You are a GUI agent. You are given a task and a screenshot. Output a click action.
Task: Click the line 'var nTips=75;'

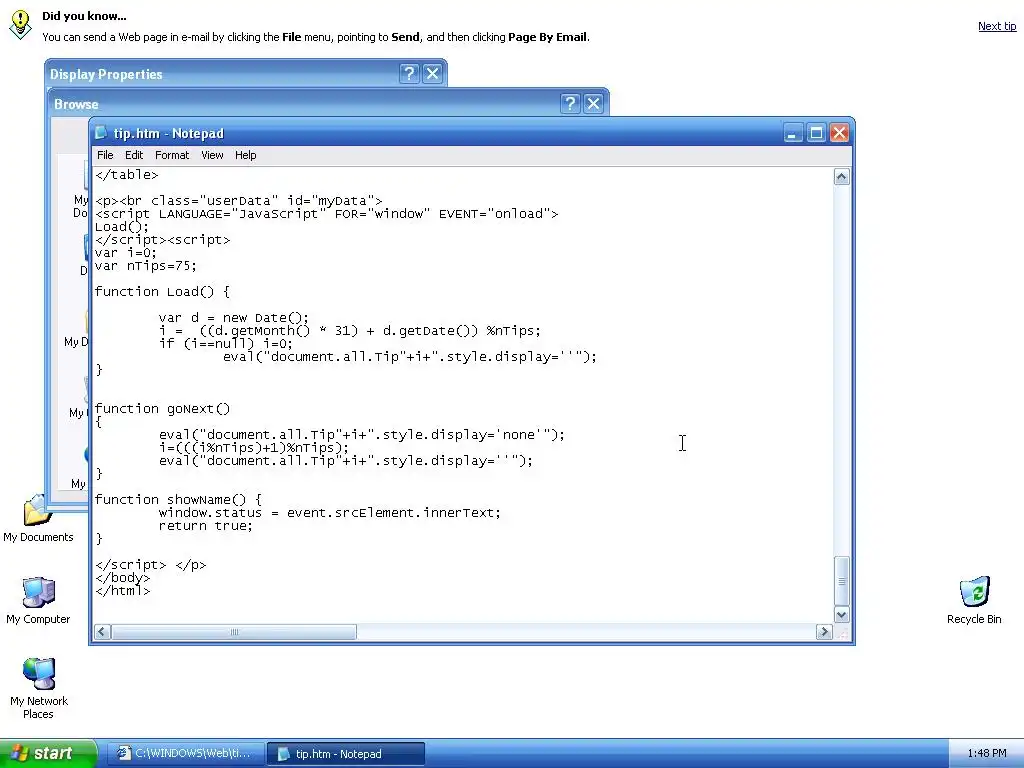coord(145,266)
